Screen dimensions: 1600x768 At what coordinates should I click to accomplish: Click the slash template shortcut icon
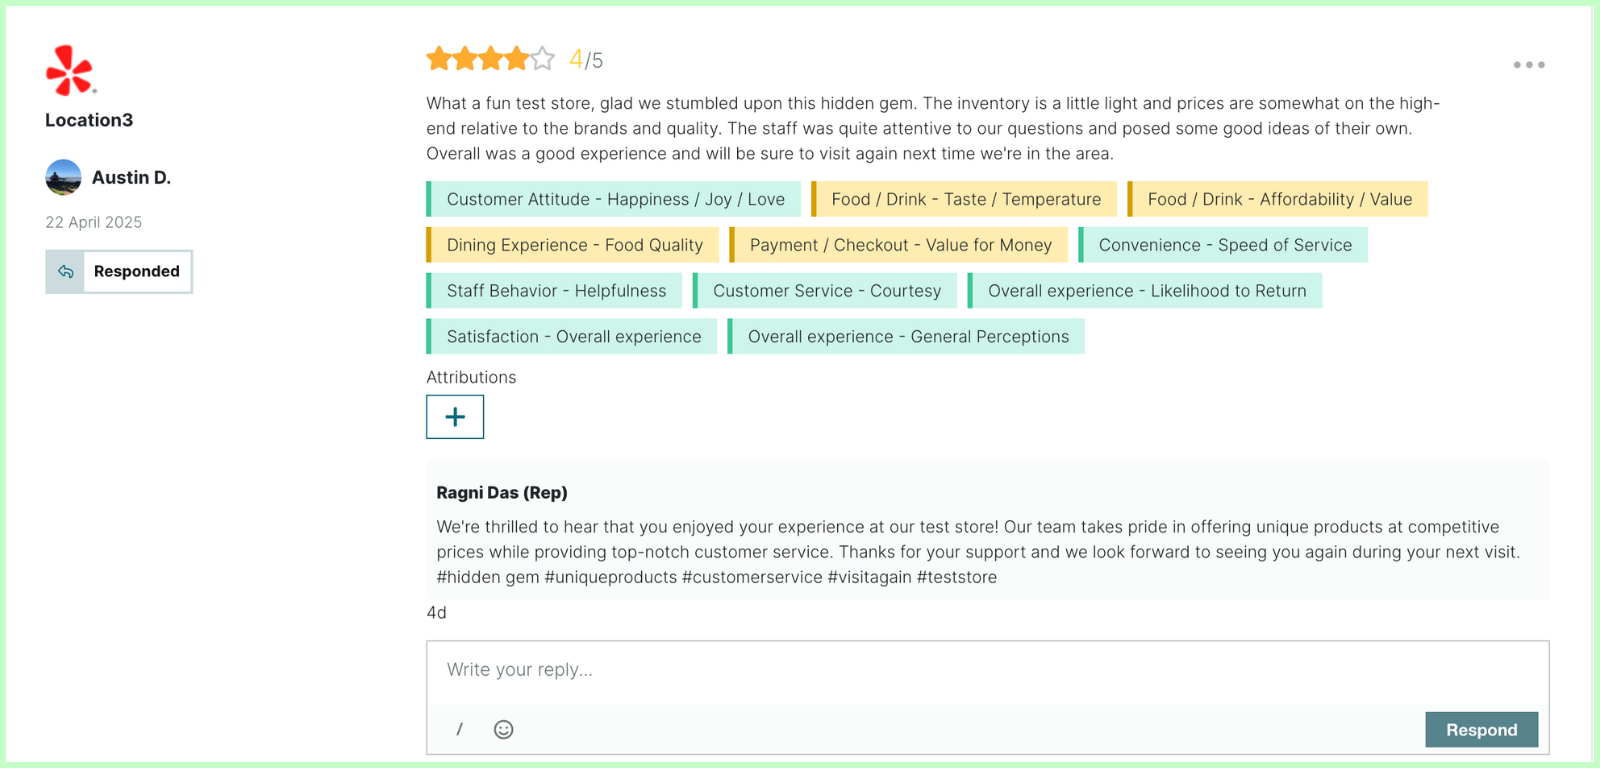pos(460,730)
